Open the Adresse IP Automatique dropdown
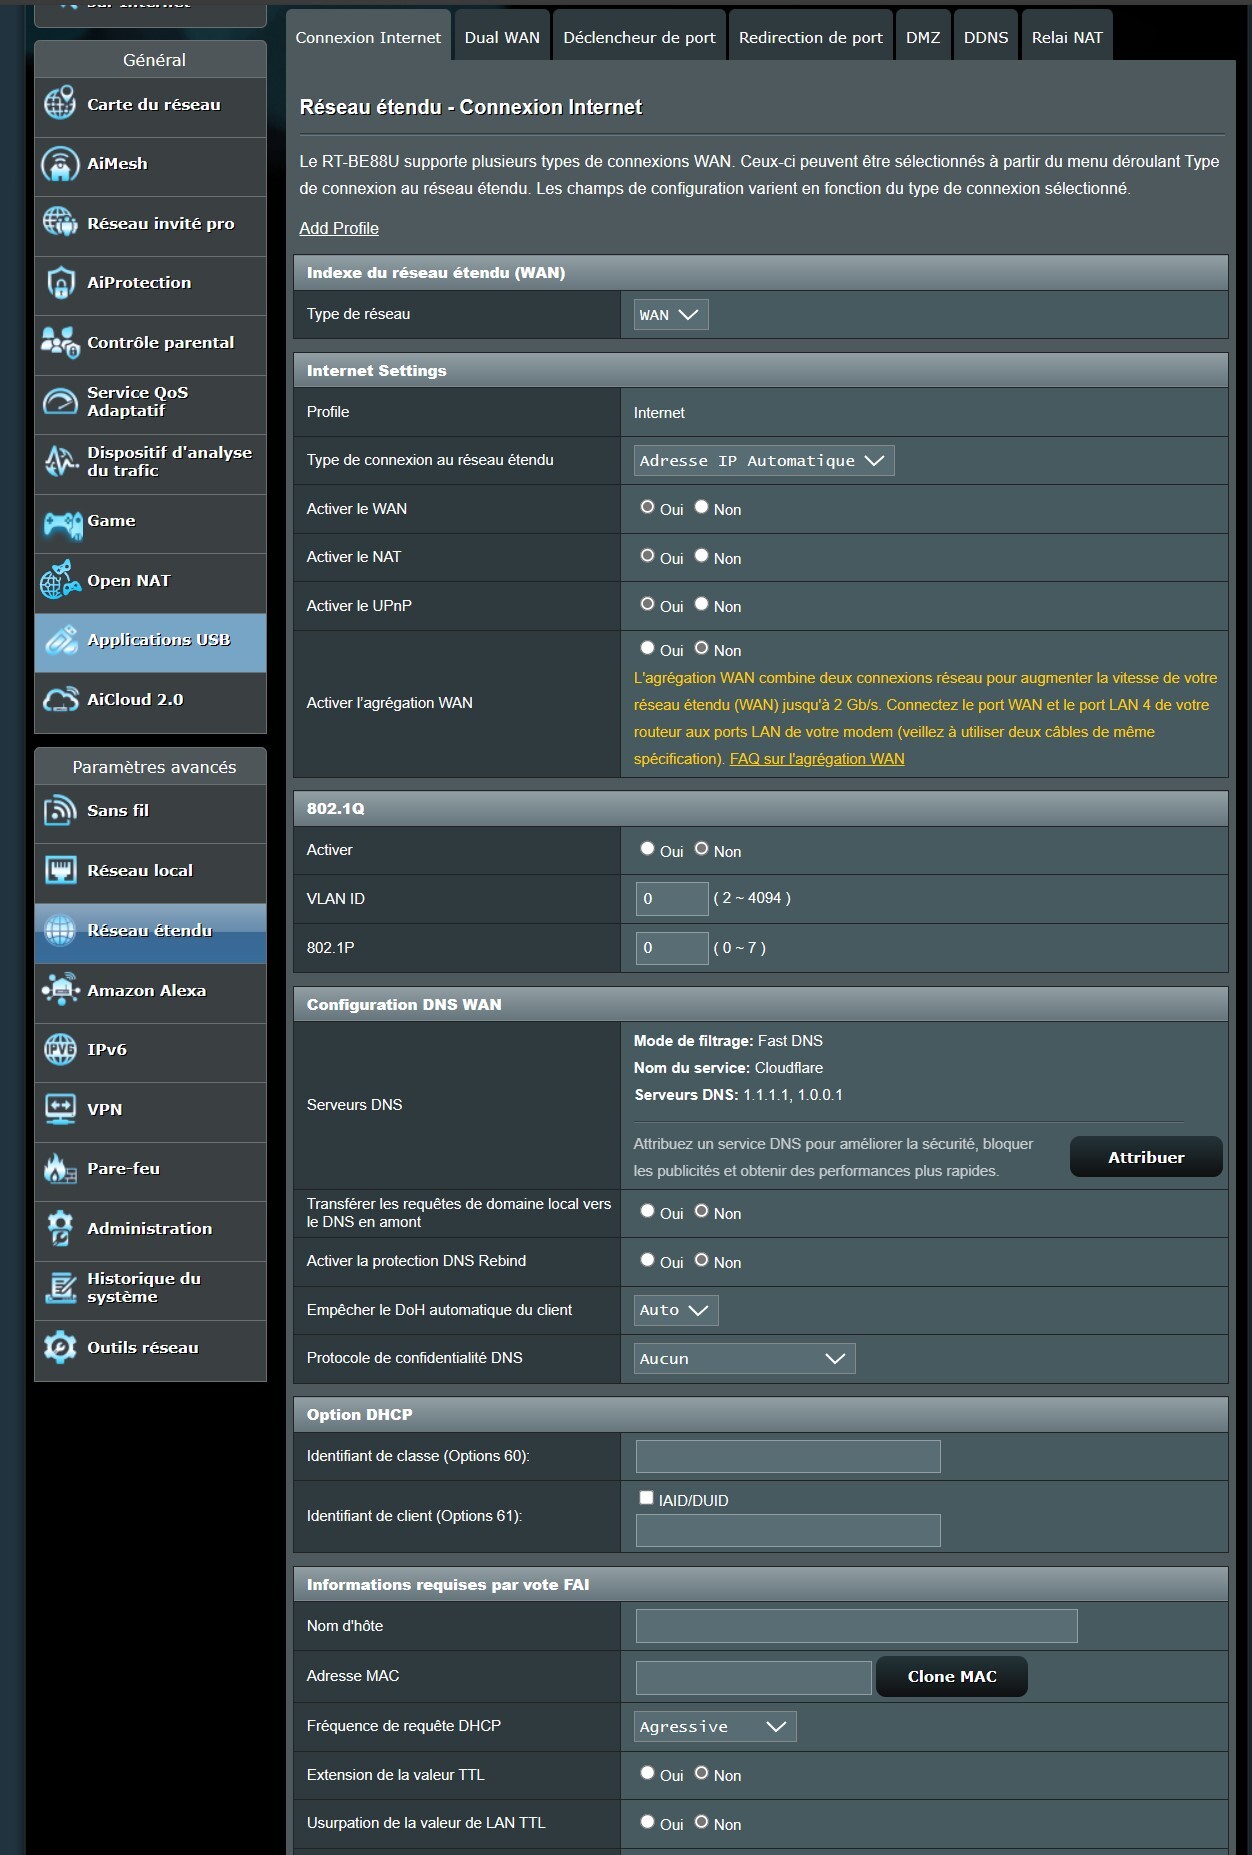Screen dimensions: 1252x1855 [x=764, y=461]
